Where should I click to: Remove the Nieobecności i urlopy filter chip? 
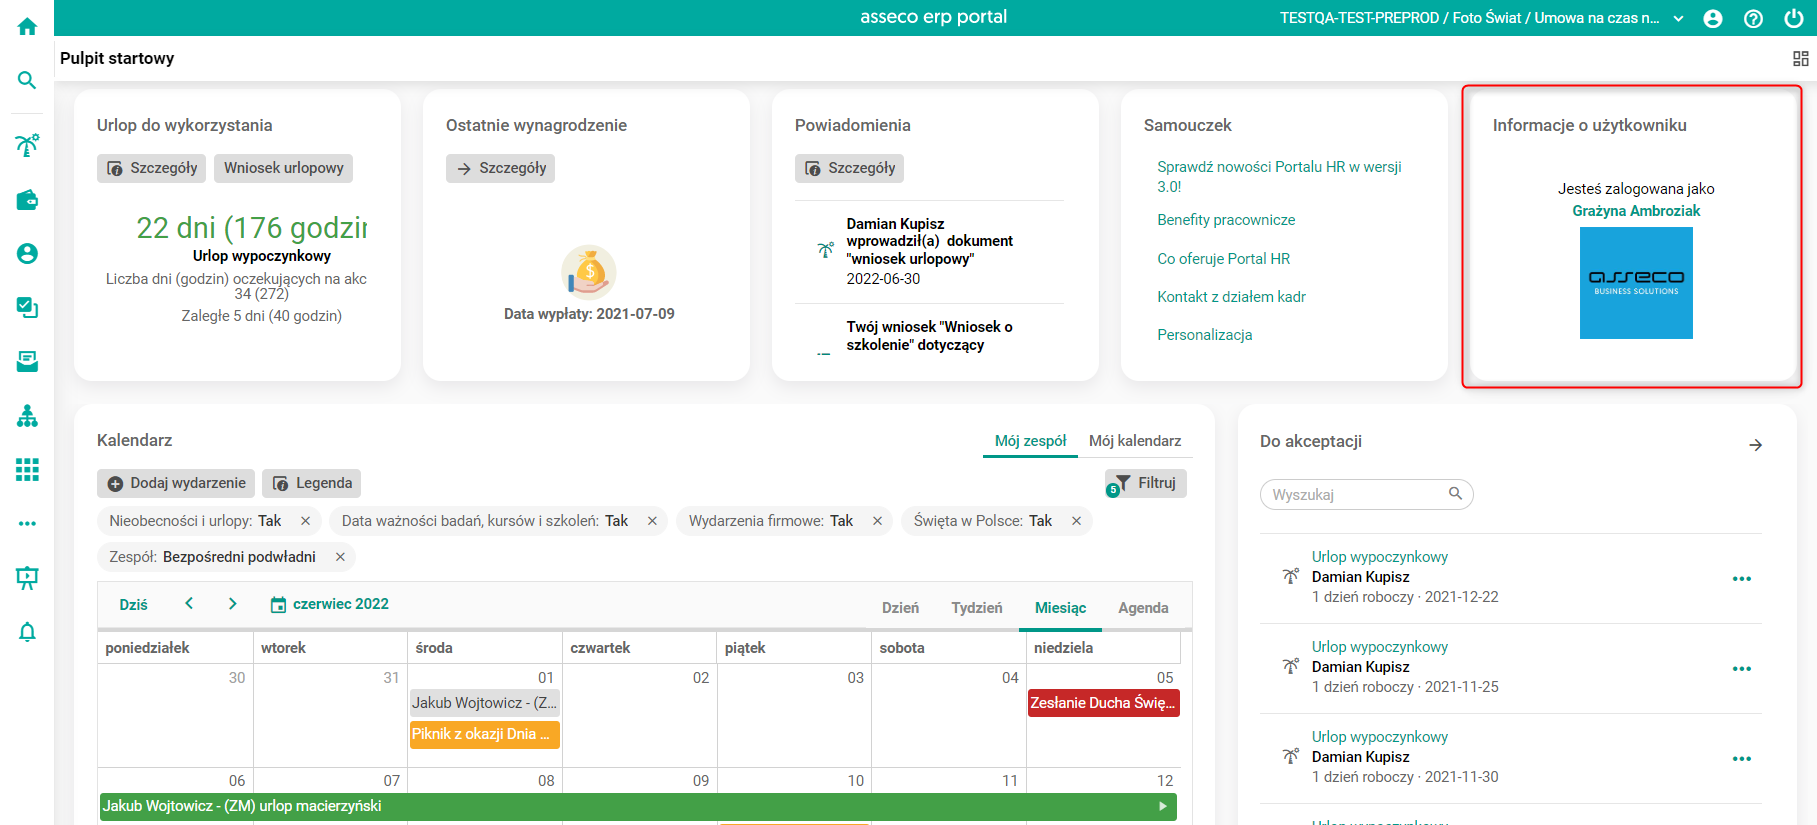[306, 521]
